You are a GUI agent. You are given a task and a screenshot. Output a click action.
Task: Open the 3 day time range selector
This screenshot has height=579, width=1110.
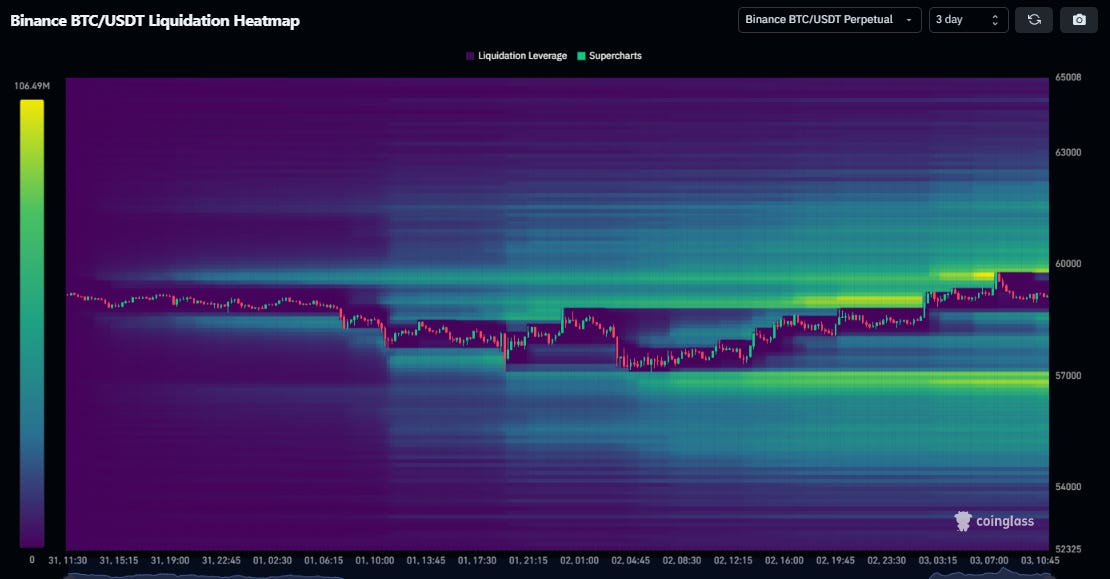pyautogui.click(x=968, y=20)
